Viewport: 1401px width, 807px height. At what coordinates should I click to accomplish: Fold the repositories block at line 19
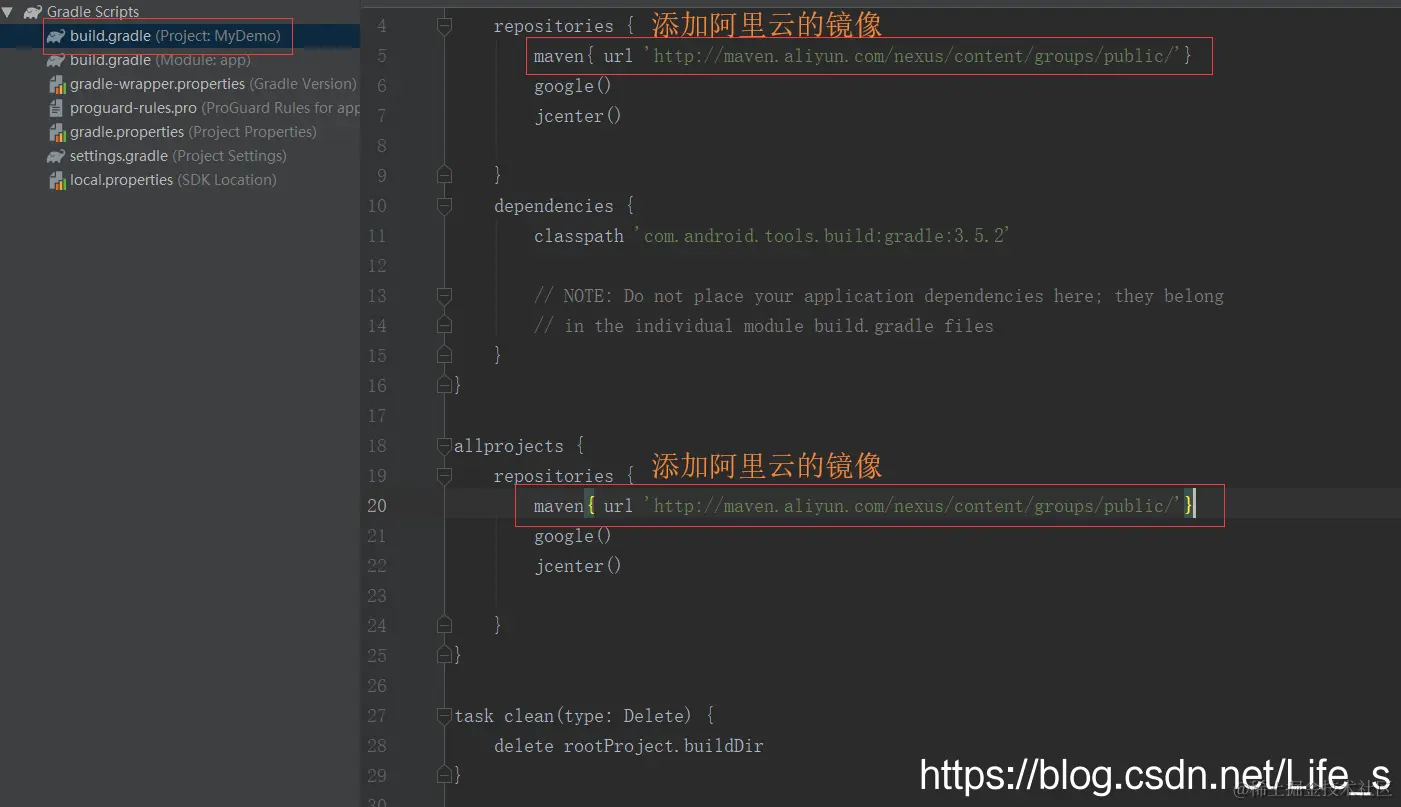coord(444,476)
